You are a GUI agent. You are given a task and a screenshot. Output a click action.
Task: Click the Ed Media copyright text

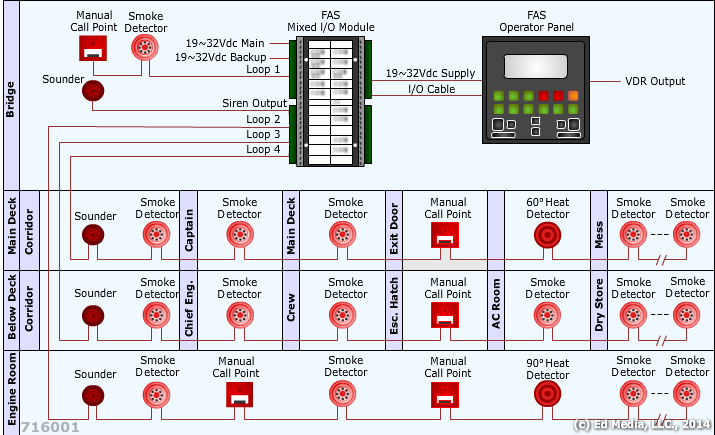click(x=641, y=425)
